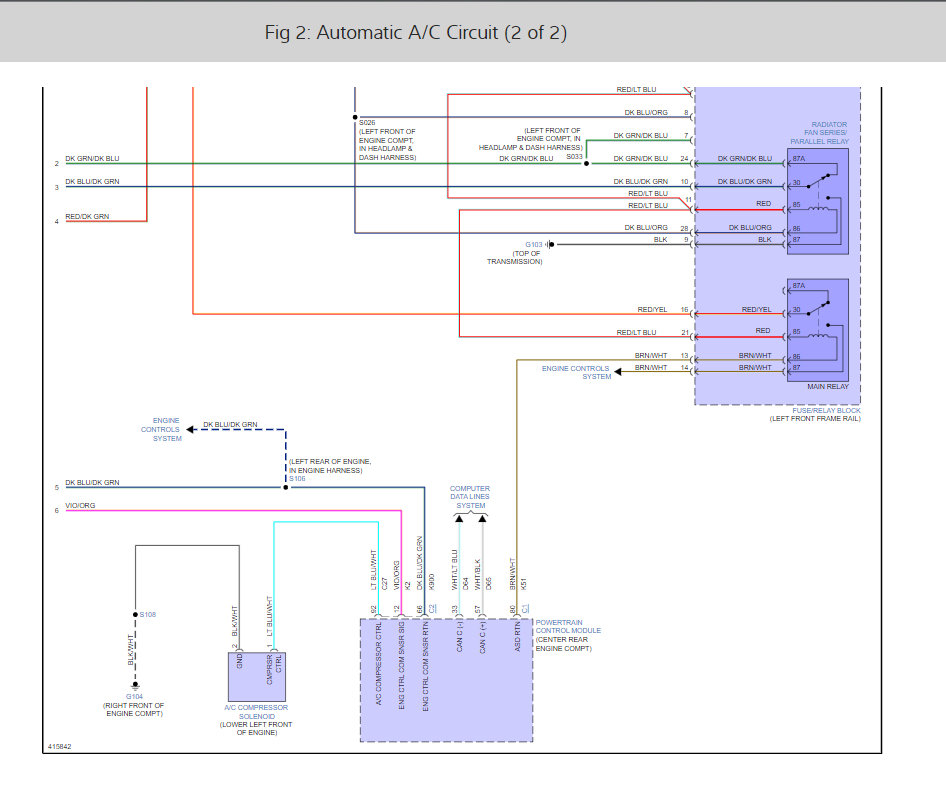
Task: Click circuit code D65
Action: 489,584
